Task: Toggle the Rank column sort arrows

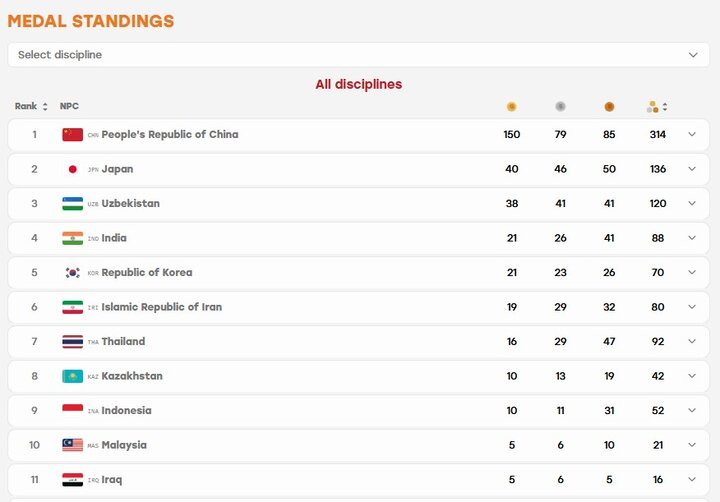Action: coord(45,107)
